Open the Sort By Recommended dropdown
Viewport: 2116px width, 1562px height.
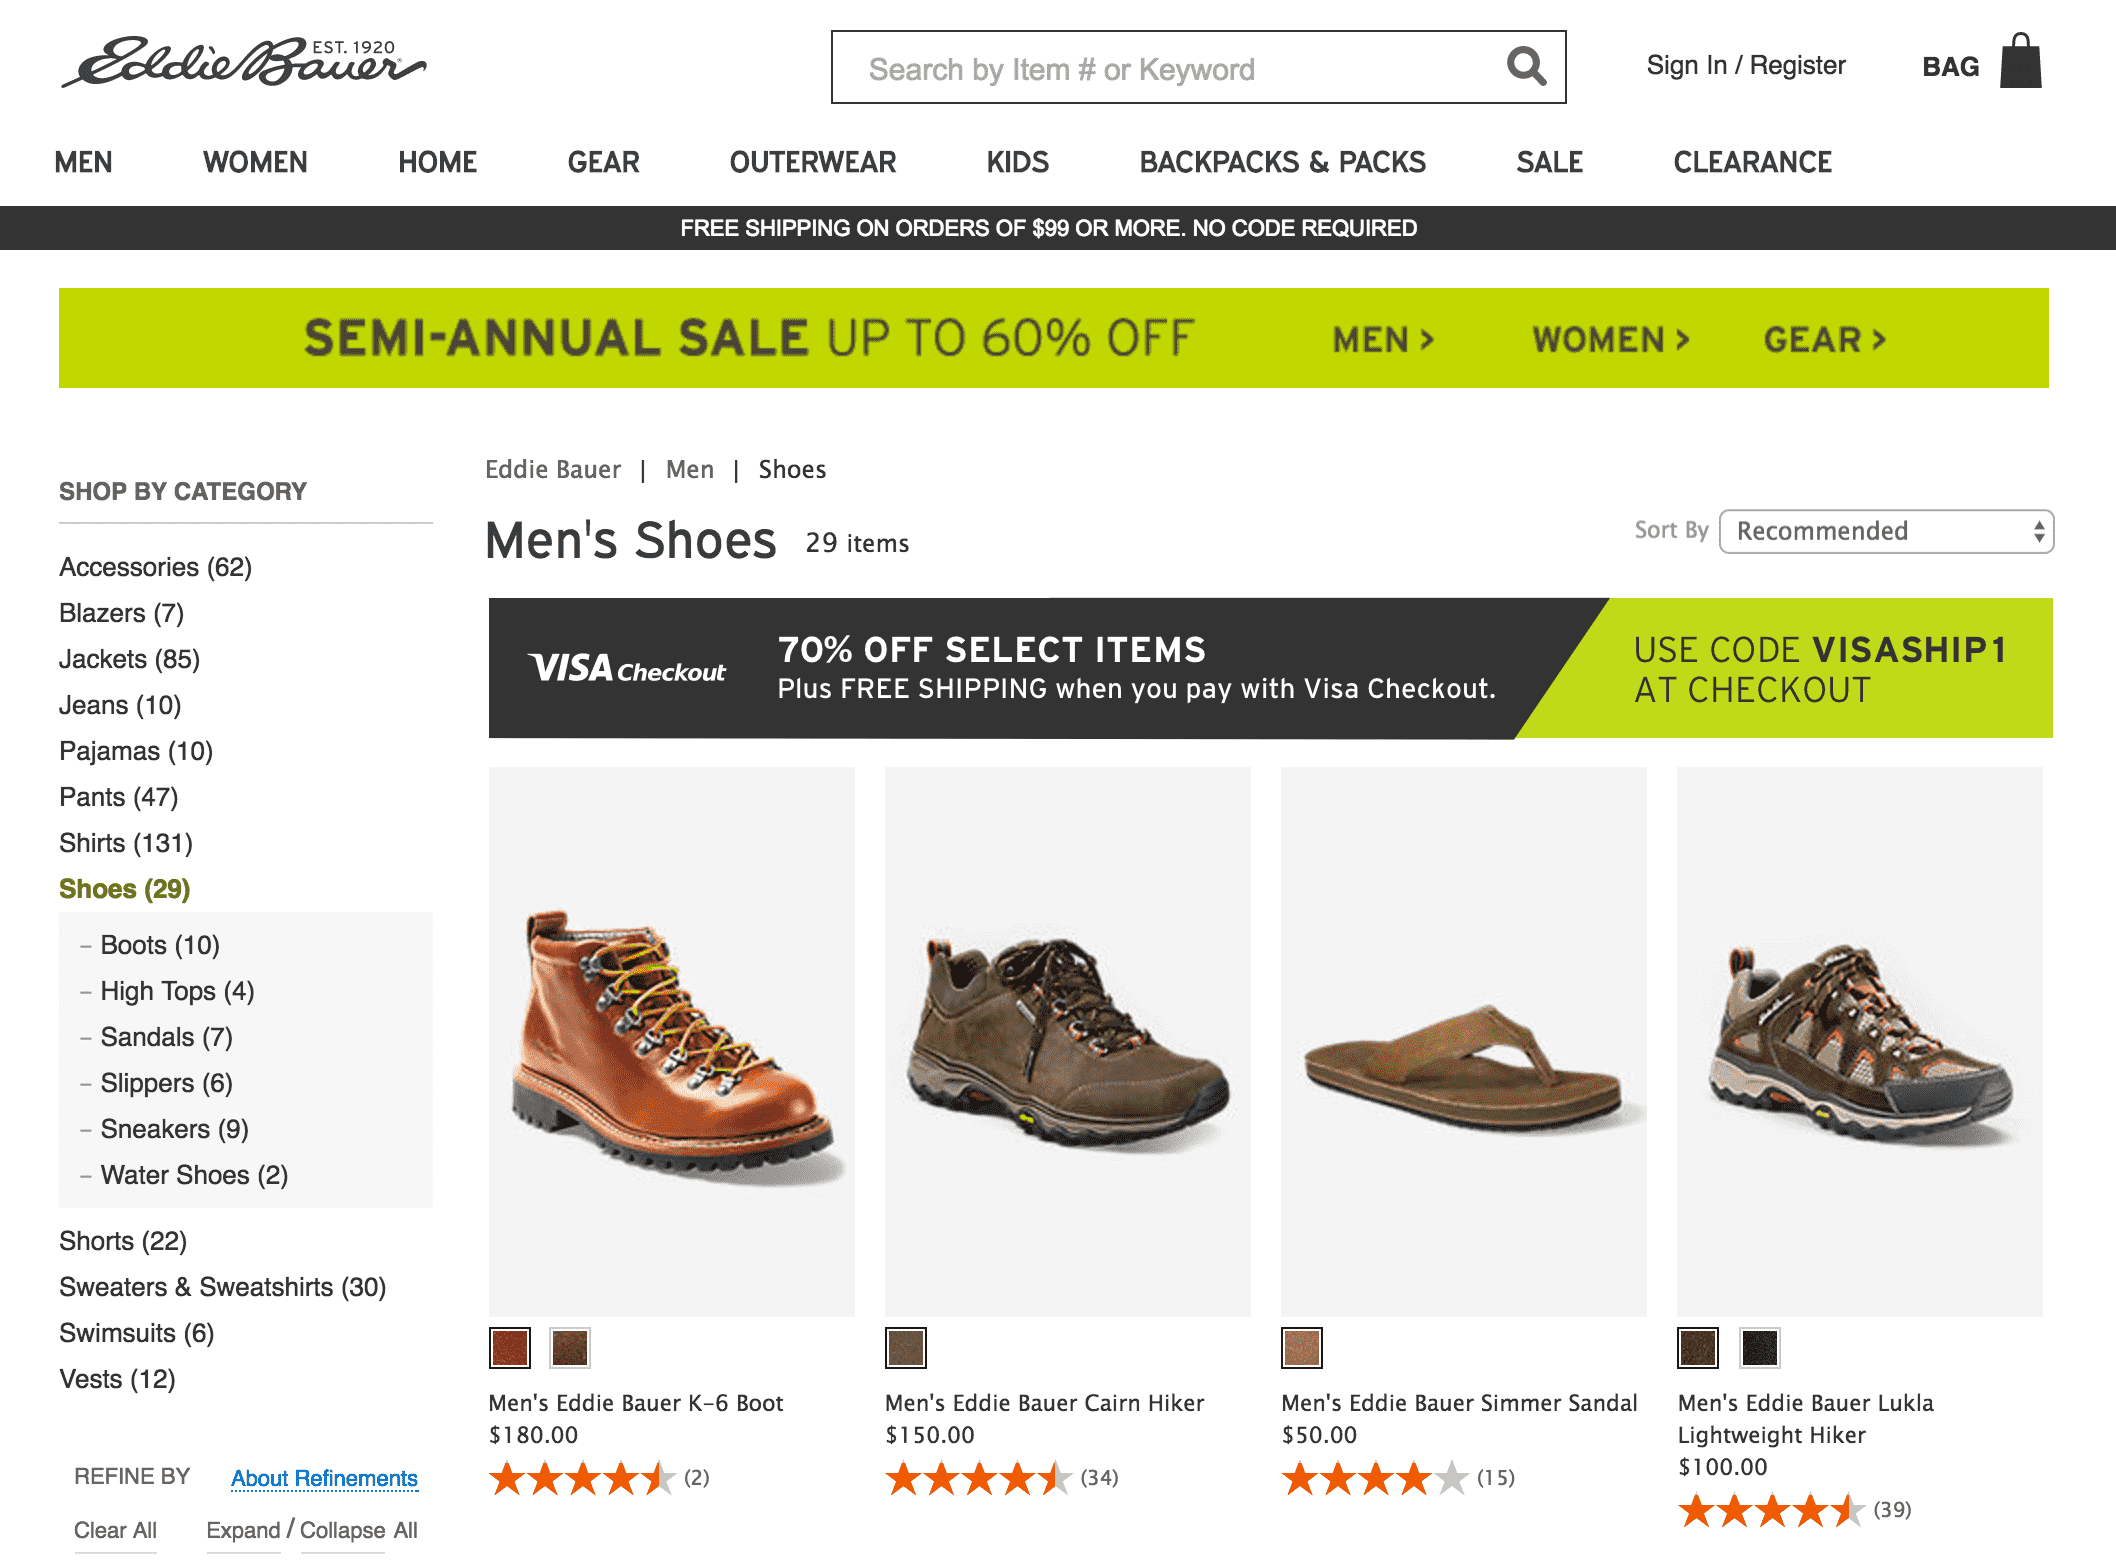1885,531
